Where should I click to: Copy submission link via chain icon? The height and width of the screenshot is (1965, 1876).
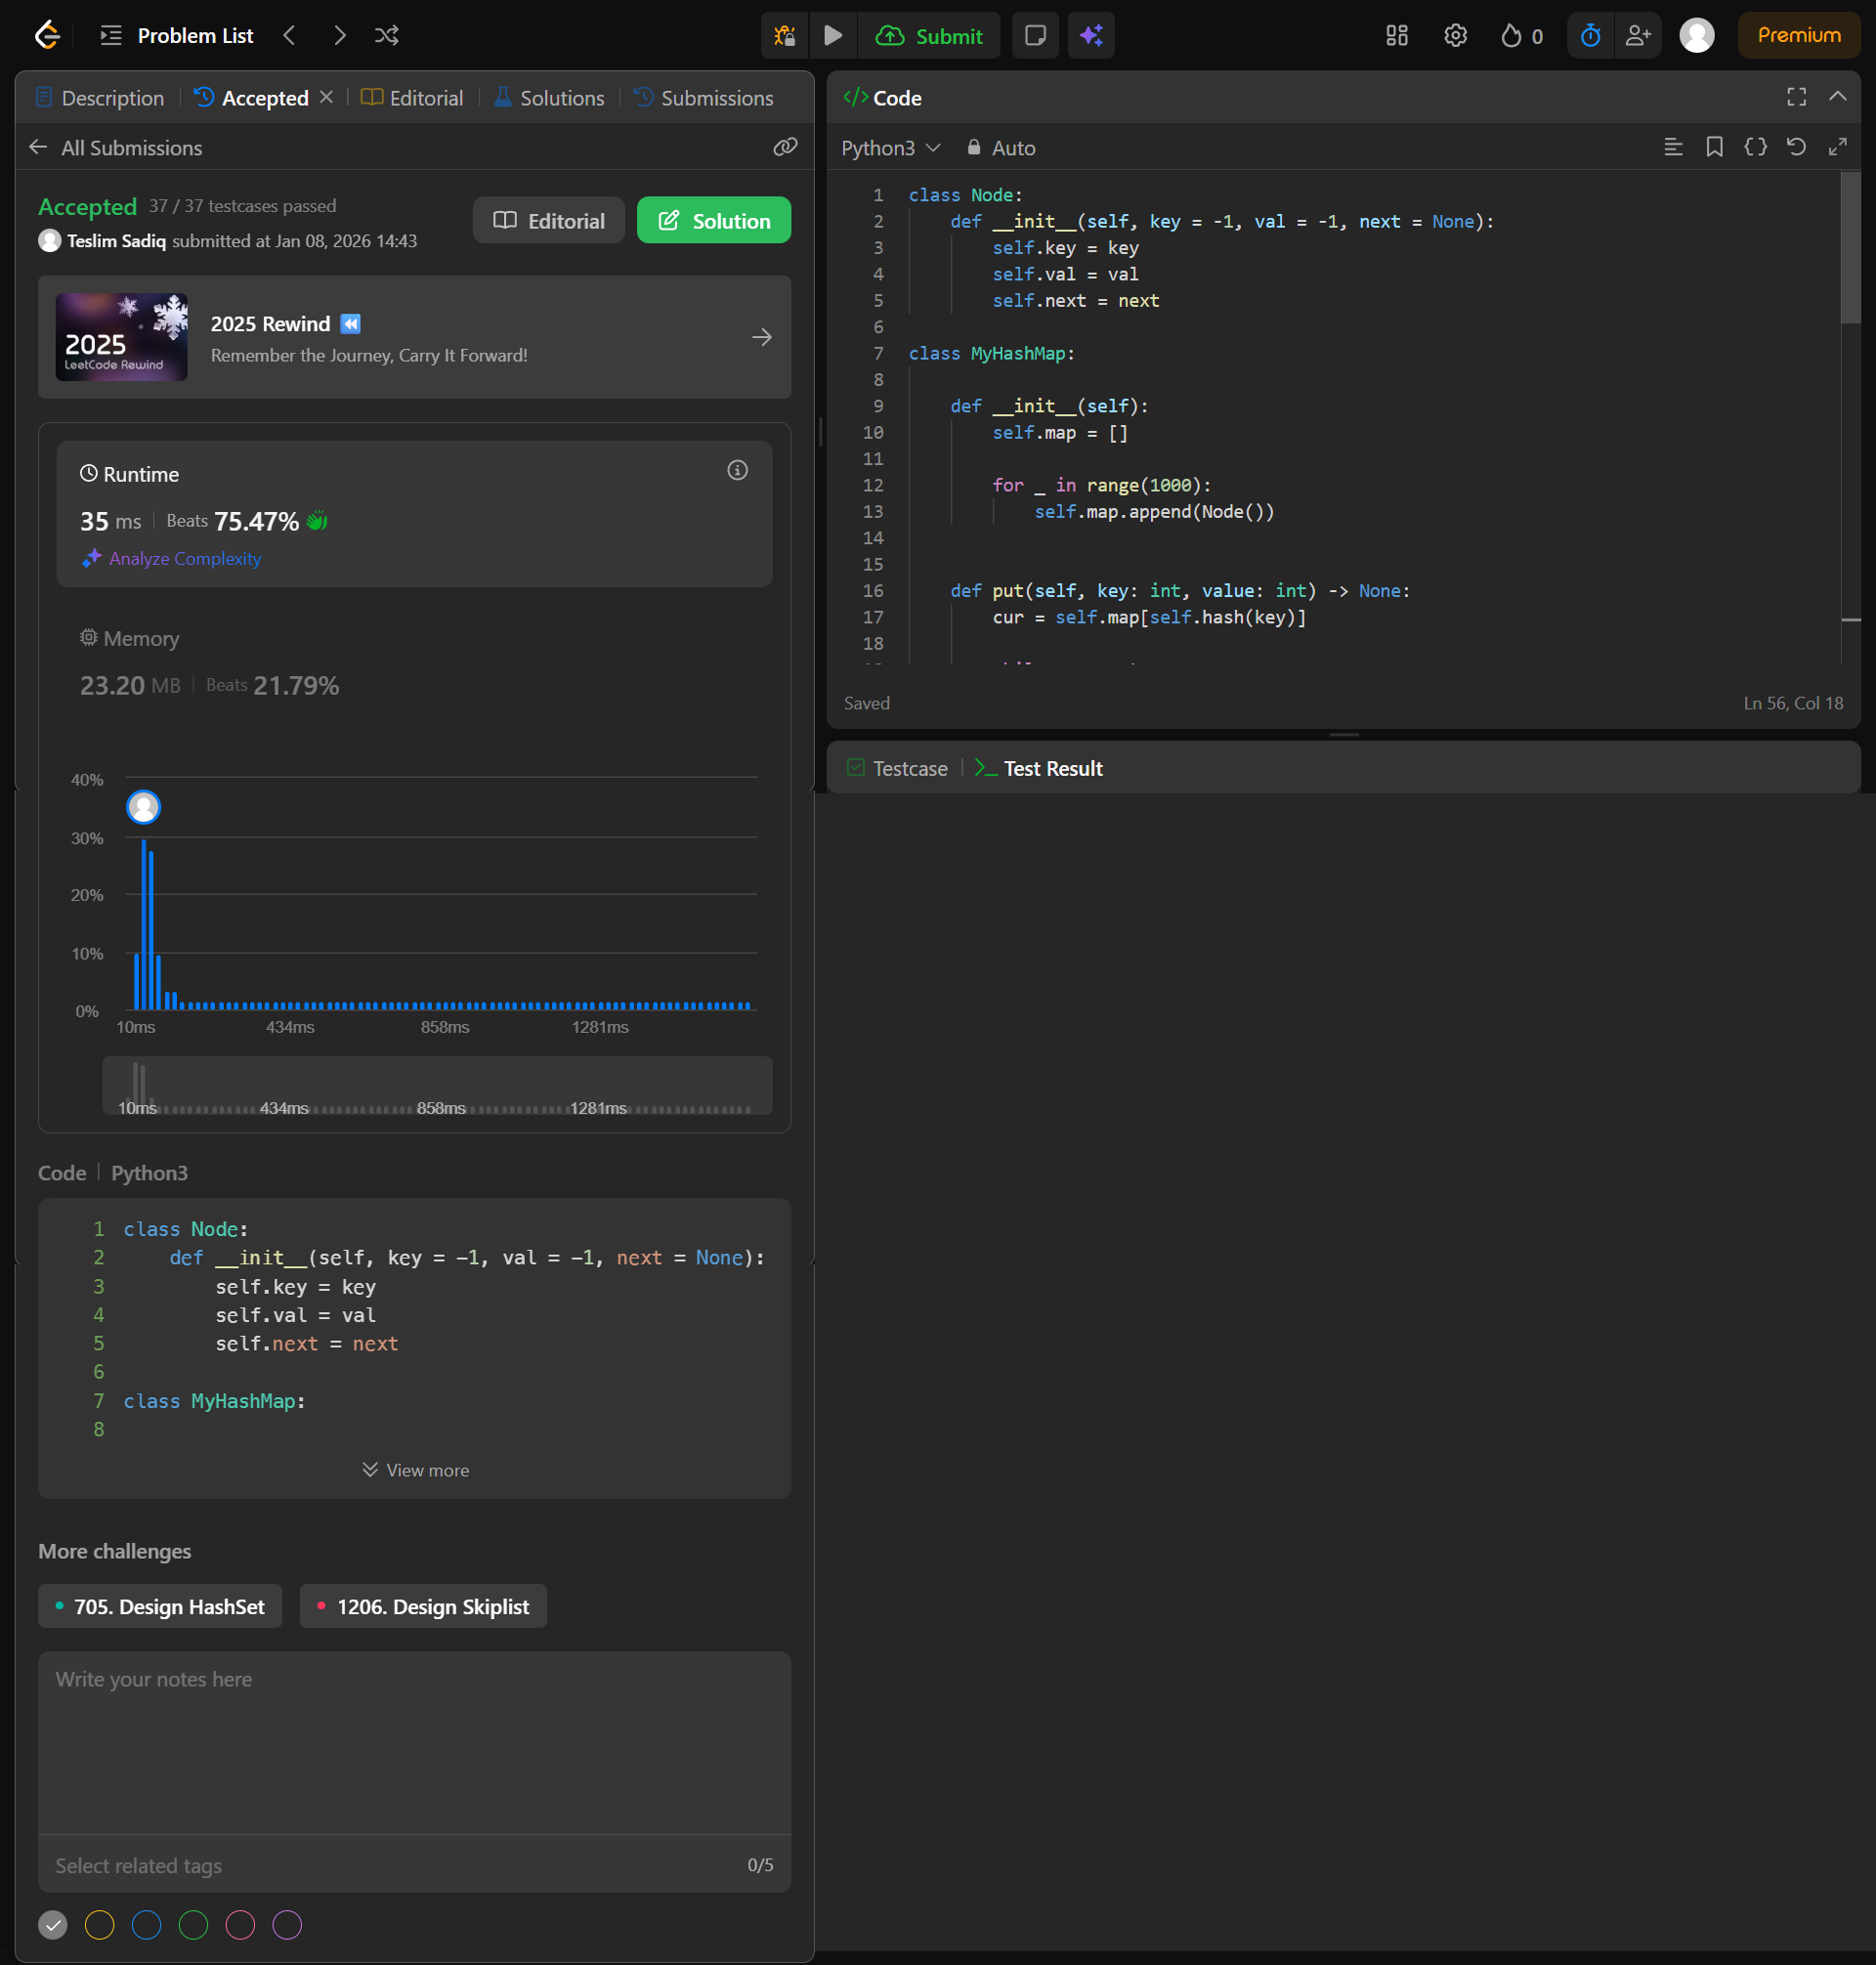point(785,148)
